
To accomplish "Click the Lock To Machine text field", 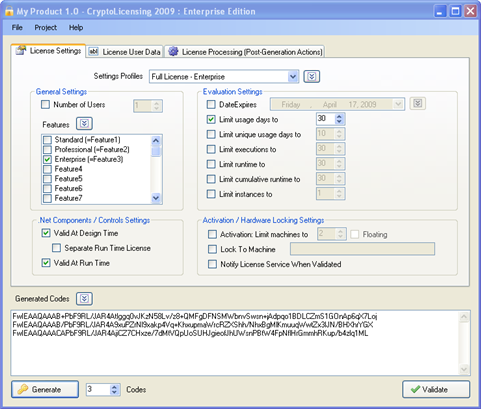I will [x=362, y=249].
